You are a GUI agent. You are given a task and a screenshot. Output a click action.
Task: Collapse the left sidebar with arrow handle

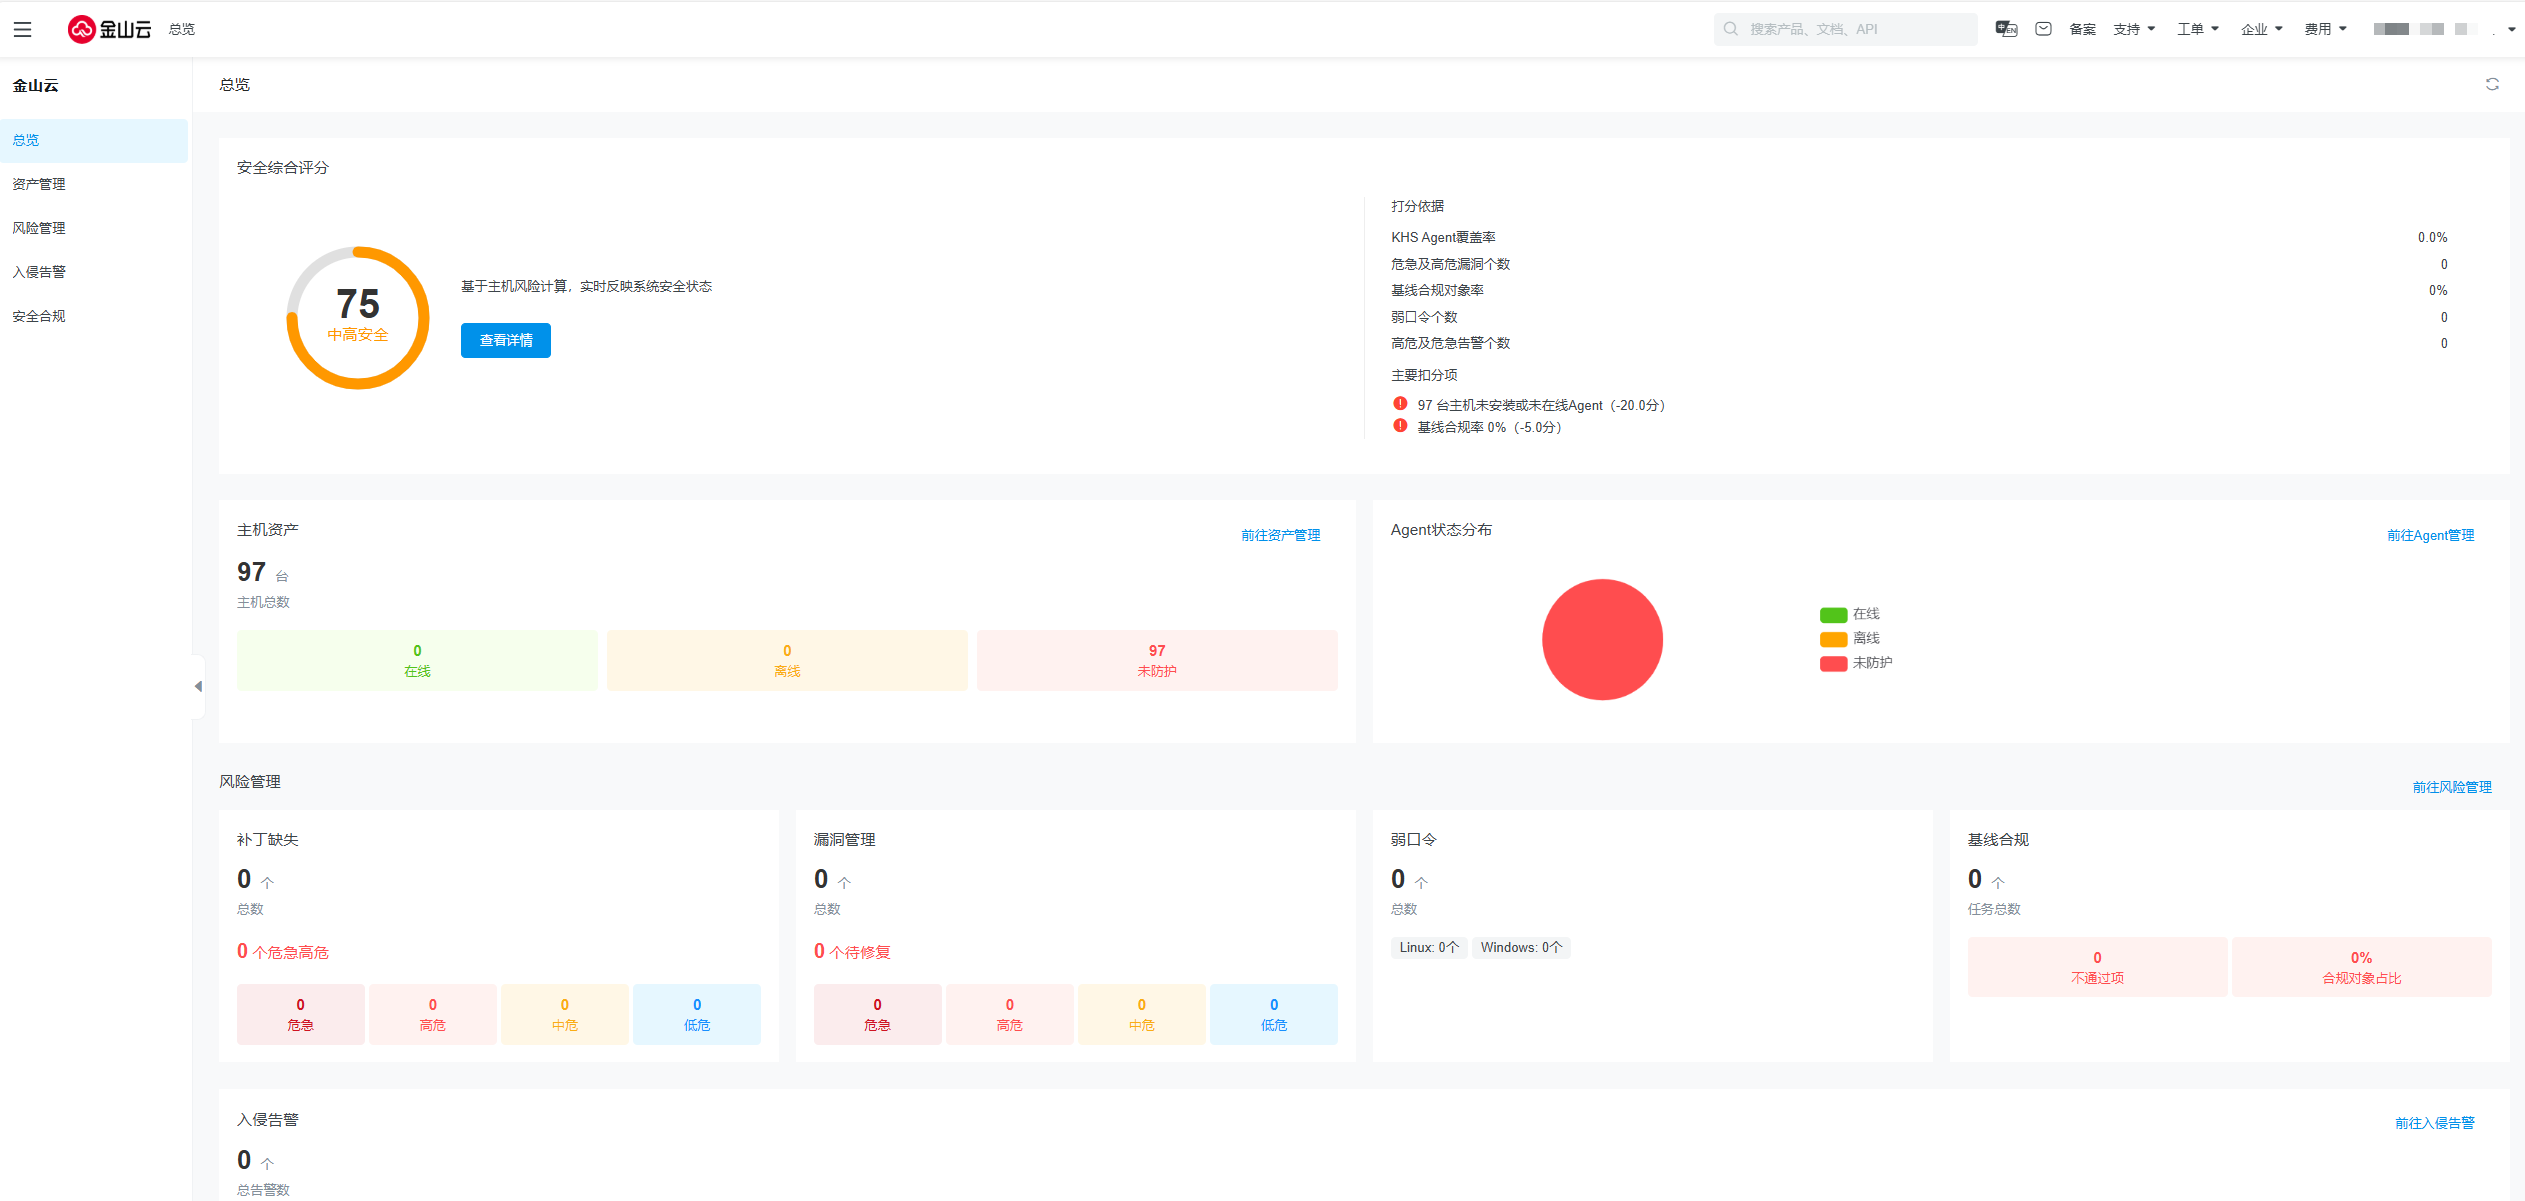(x=198, y=686)
